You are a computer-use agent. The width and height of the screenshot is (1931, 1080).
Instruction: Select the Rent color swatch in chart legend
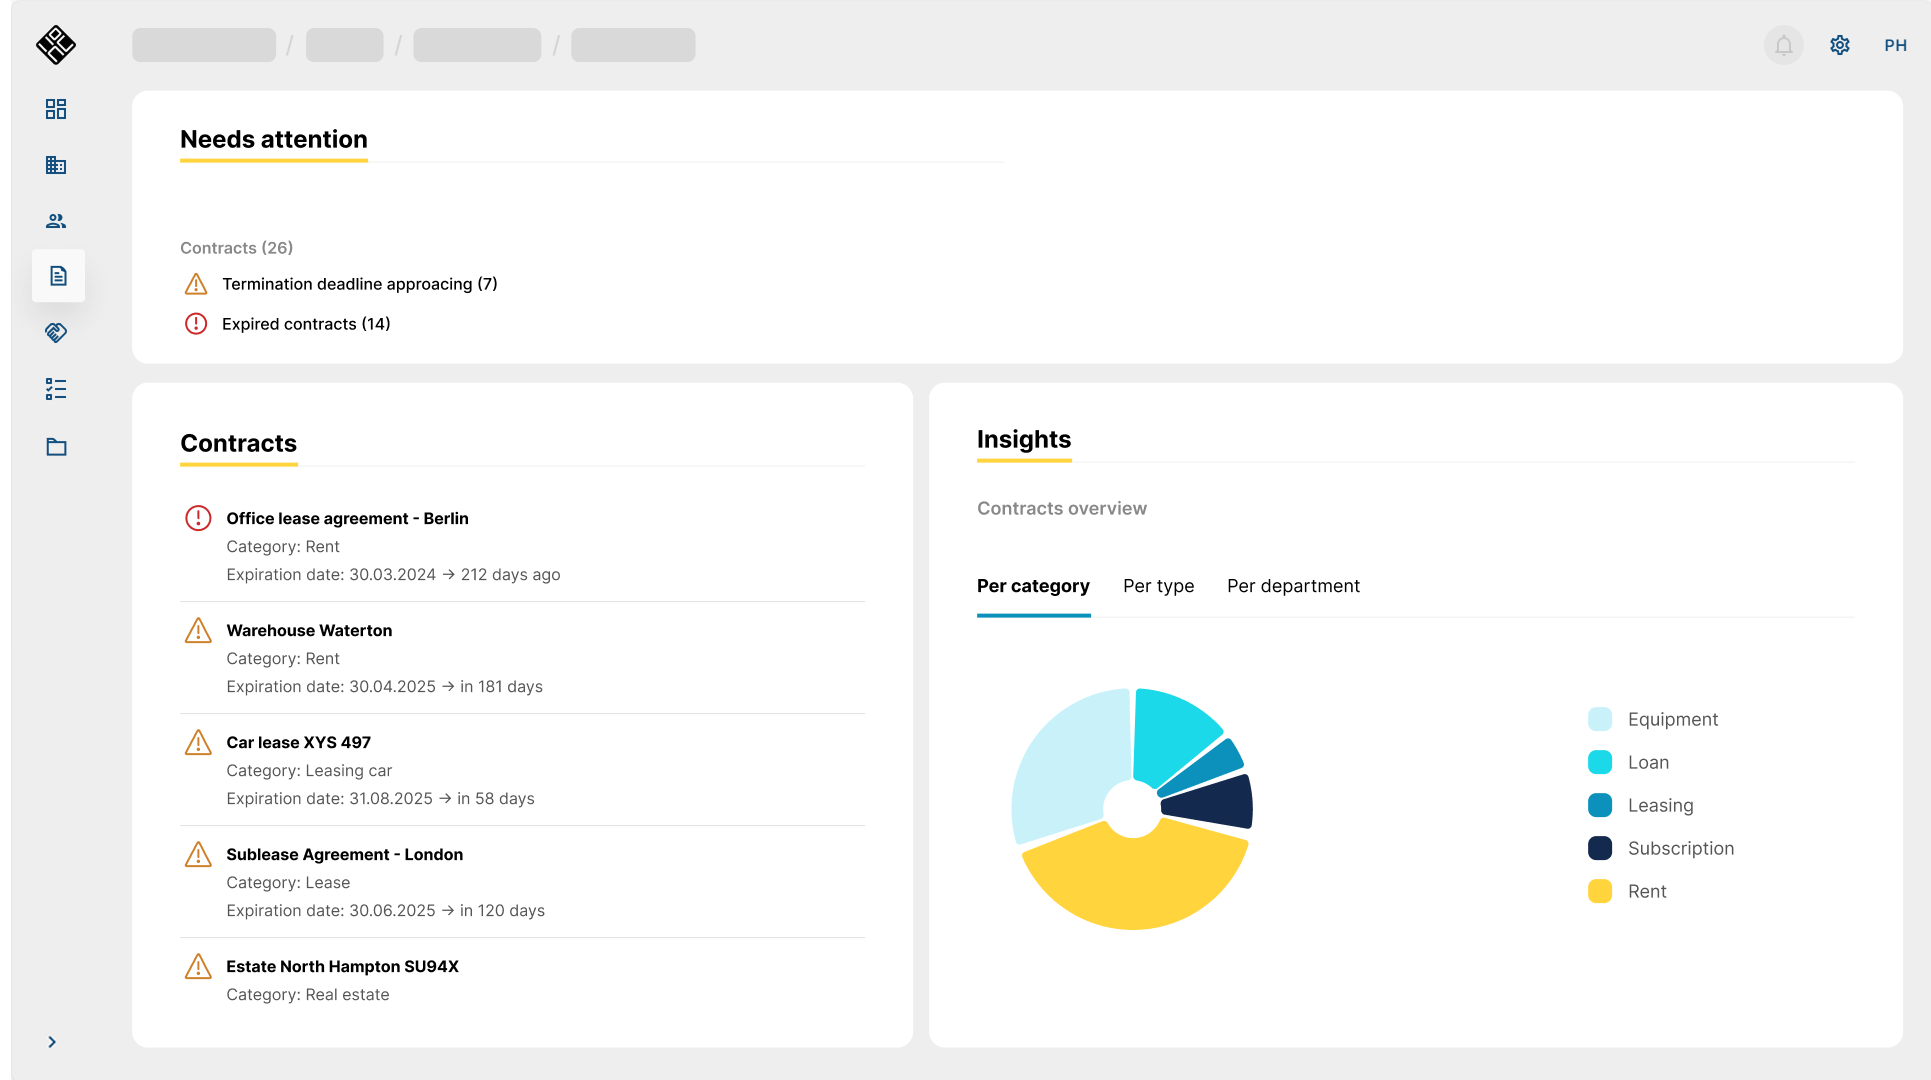click(x=1599, y=891)
